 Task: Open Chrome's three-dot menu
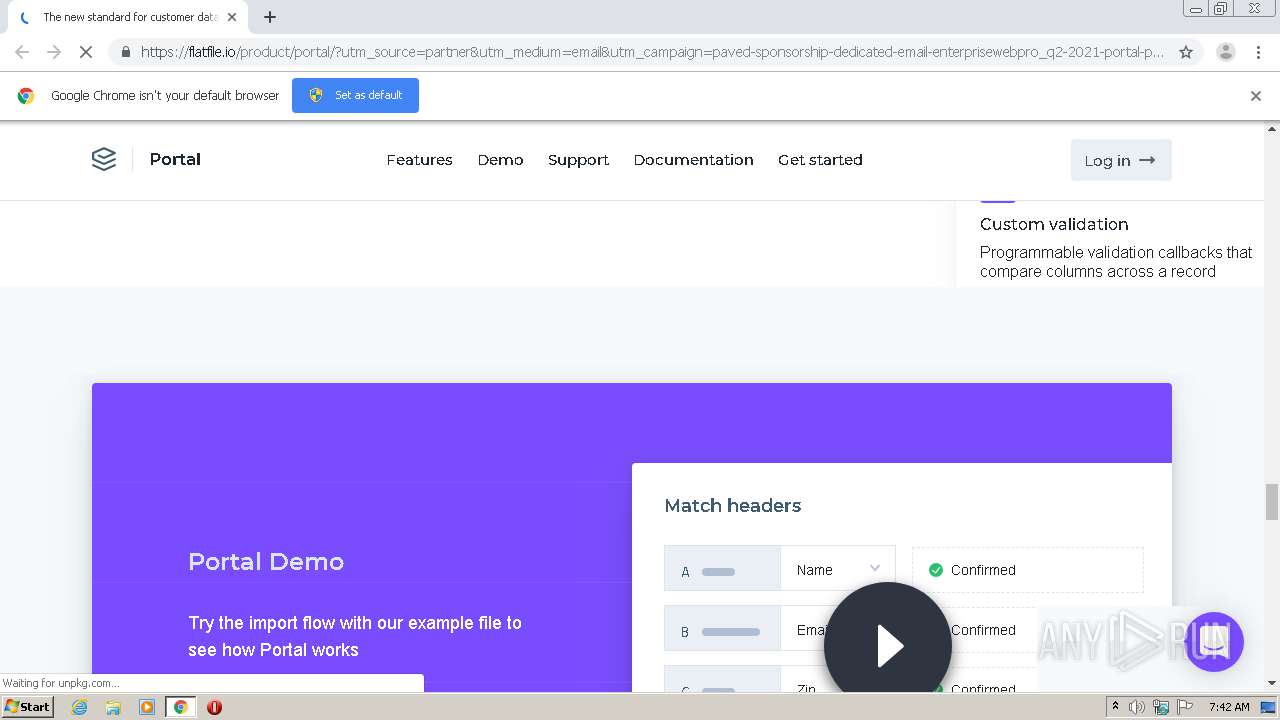pyautogui.click(x=1258, y=52)
